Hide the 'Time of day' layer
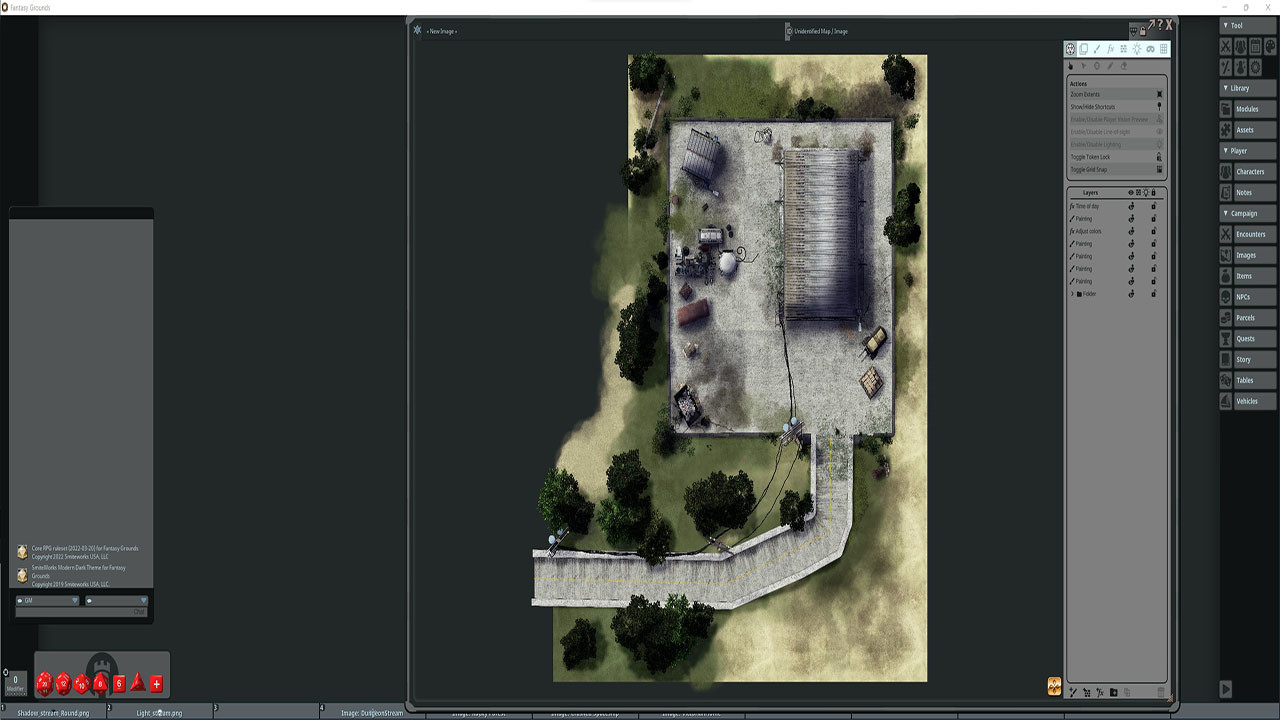Image resolution: width=1280 pixels, height=720 pixels. (1131, 206)
